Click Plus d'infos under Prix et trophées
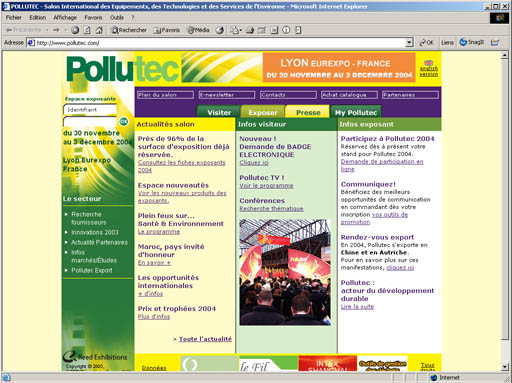 [x=154, y=317]
